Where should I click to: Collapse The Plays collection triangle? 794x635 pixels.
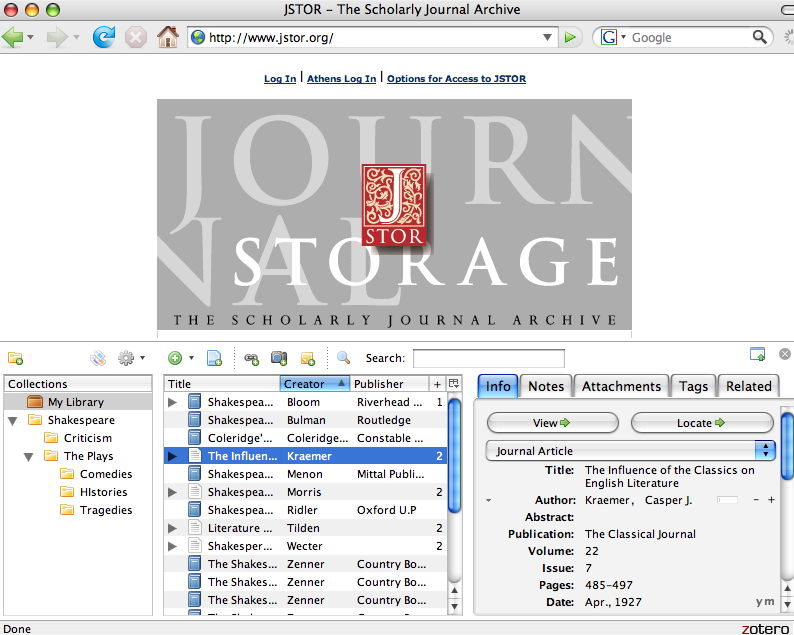(x=29, y=457)
